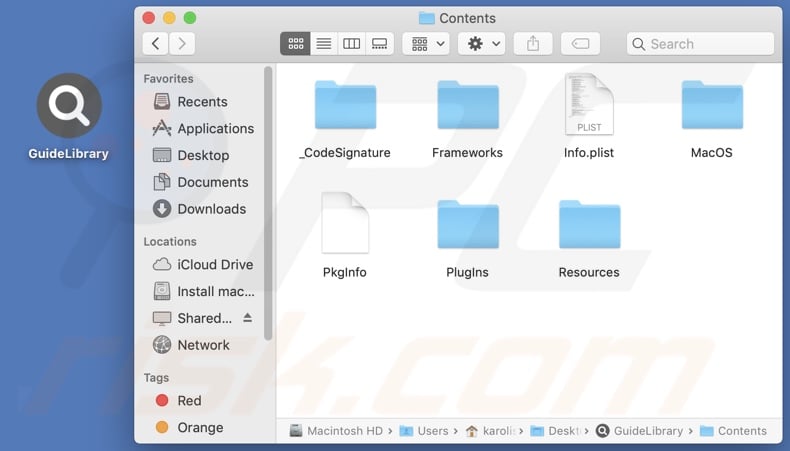Go forward with the right chevron button
This screenshot has height=451, width=790.
point(182,44)
